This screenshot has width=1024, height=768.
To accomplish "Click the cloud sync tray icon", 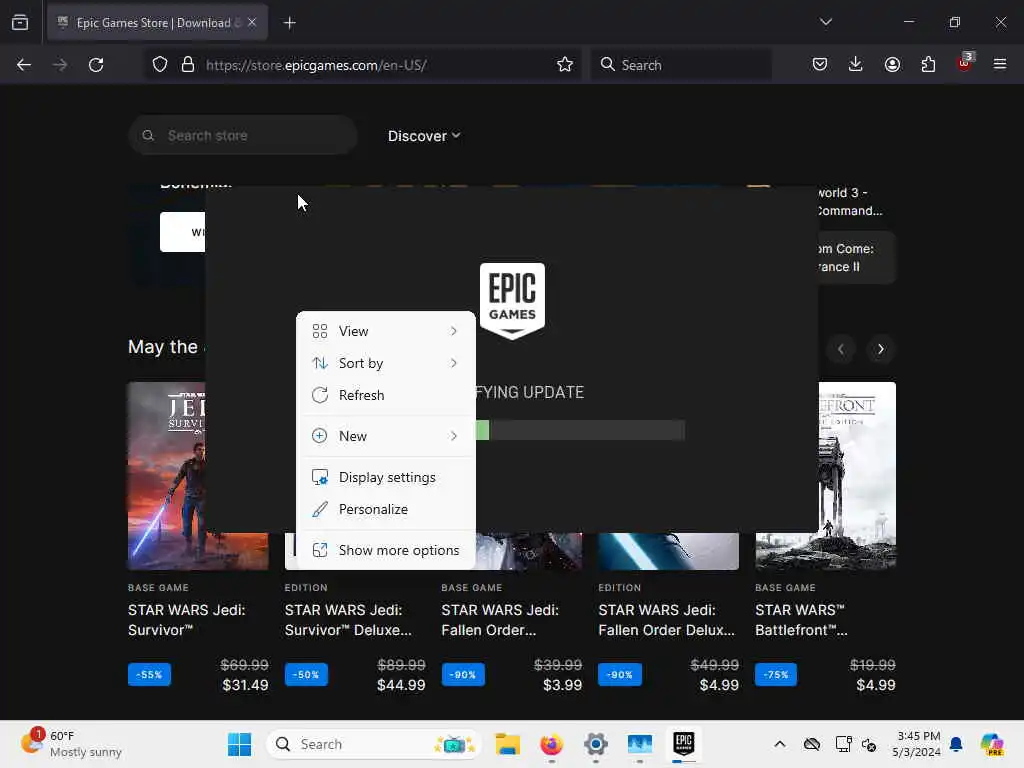I will (x=812, y=744).
